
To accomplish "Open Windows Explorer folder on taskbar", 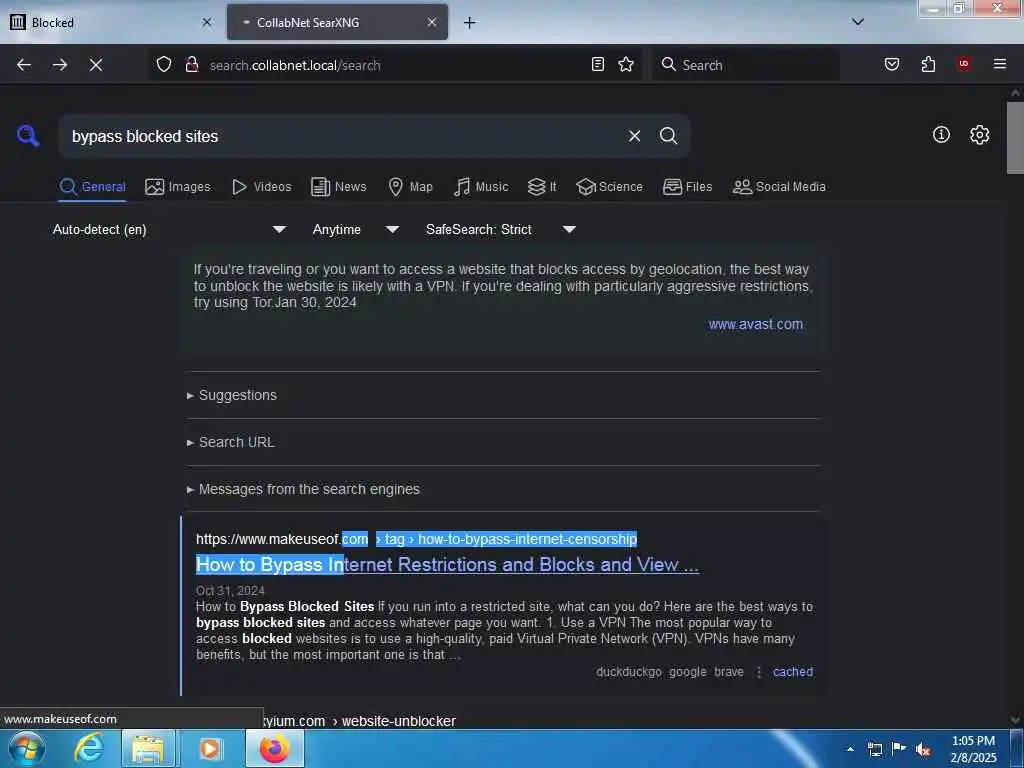I will pos(148,748).
